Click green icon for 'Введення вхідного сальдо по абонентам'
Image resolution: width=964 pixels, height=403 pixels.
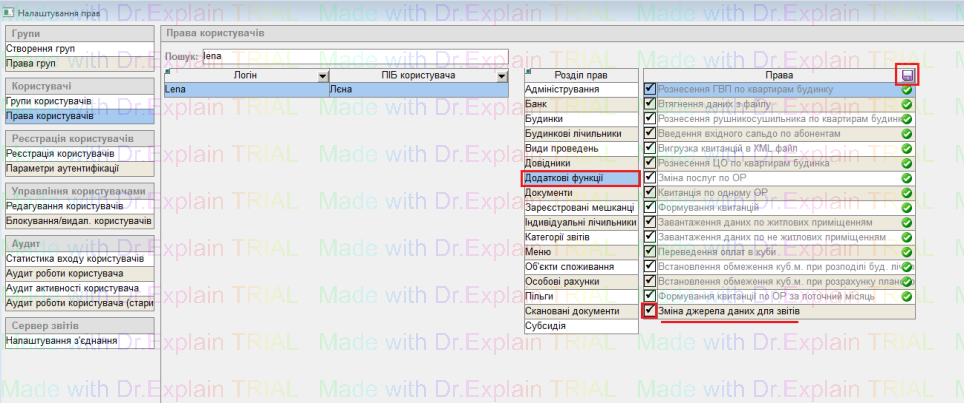click(x=907, y=134)
